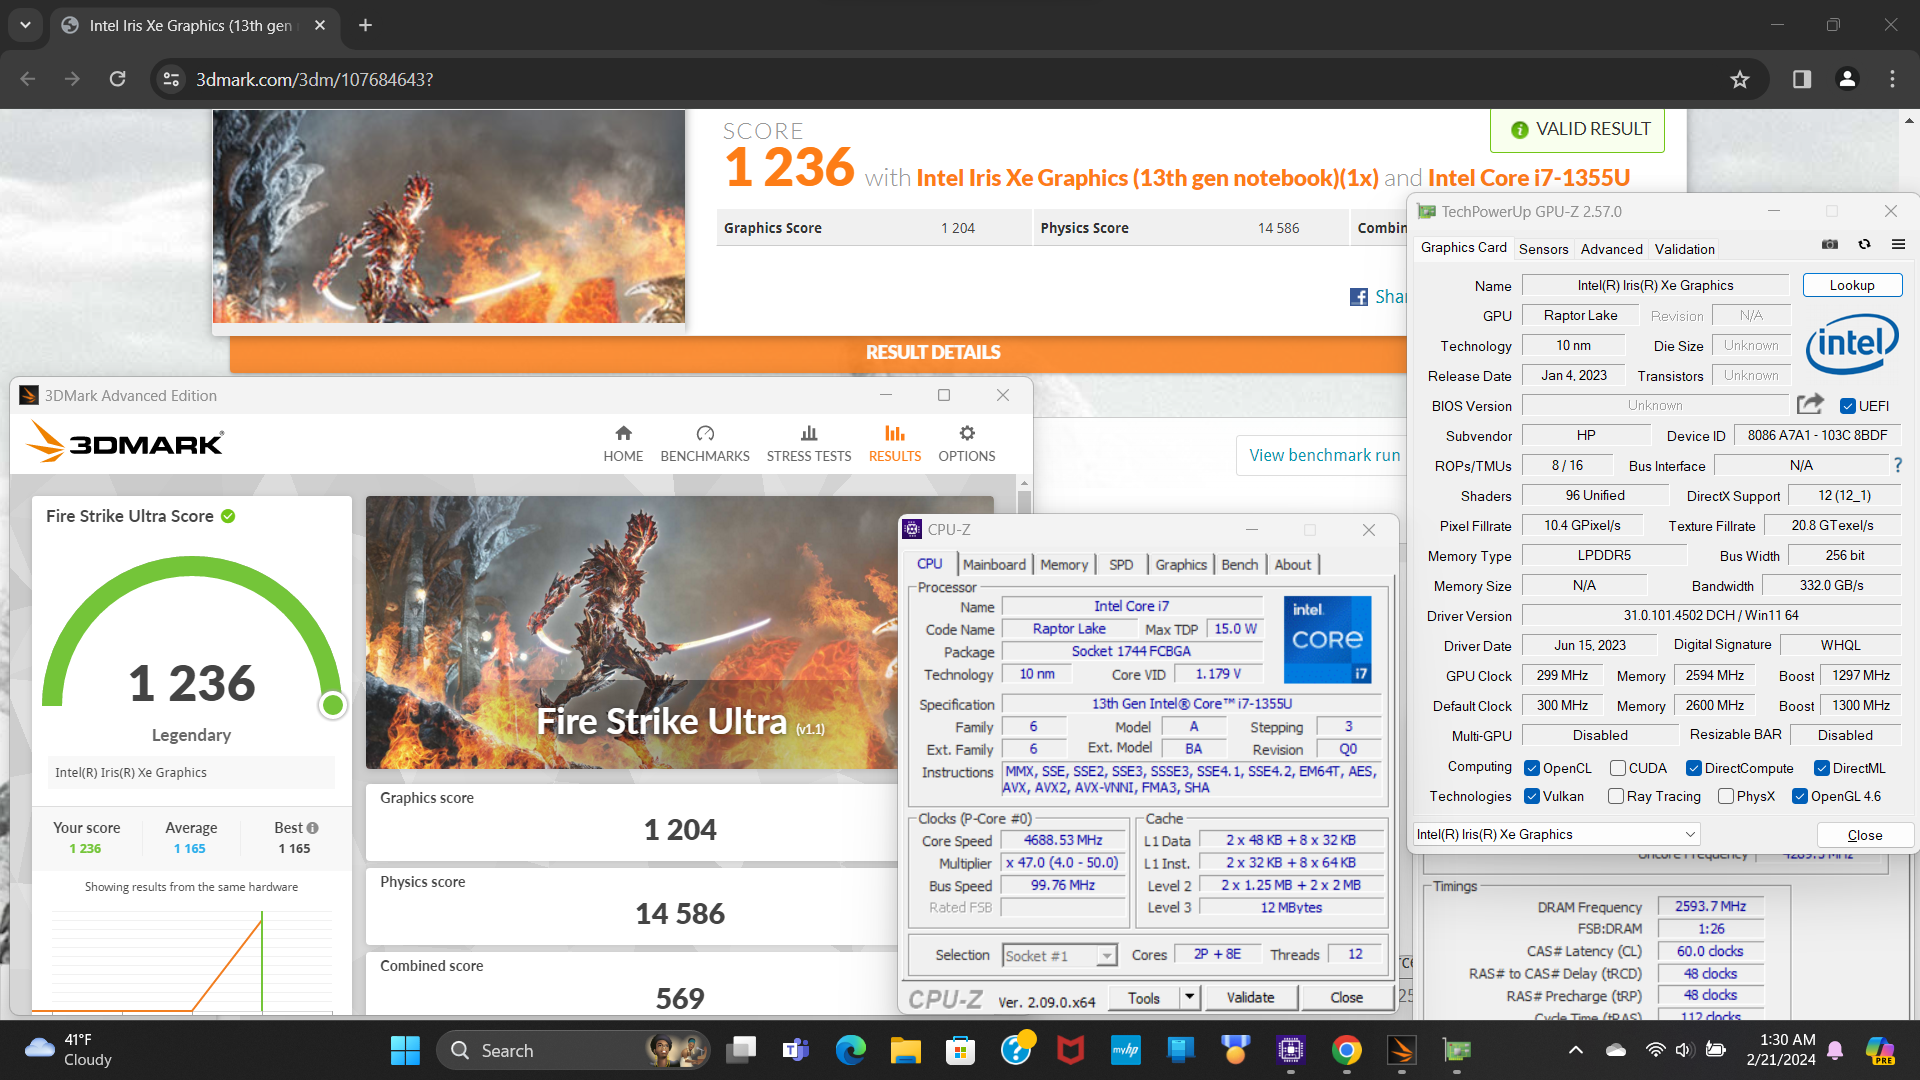Switch to CPU-Z Graphics tab

pos(1181,565)
